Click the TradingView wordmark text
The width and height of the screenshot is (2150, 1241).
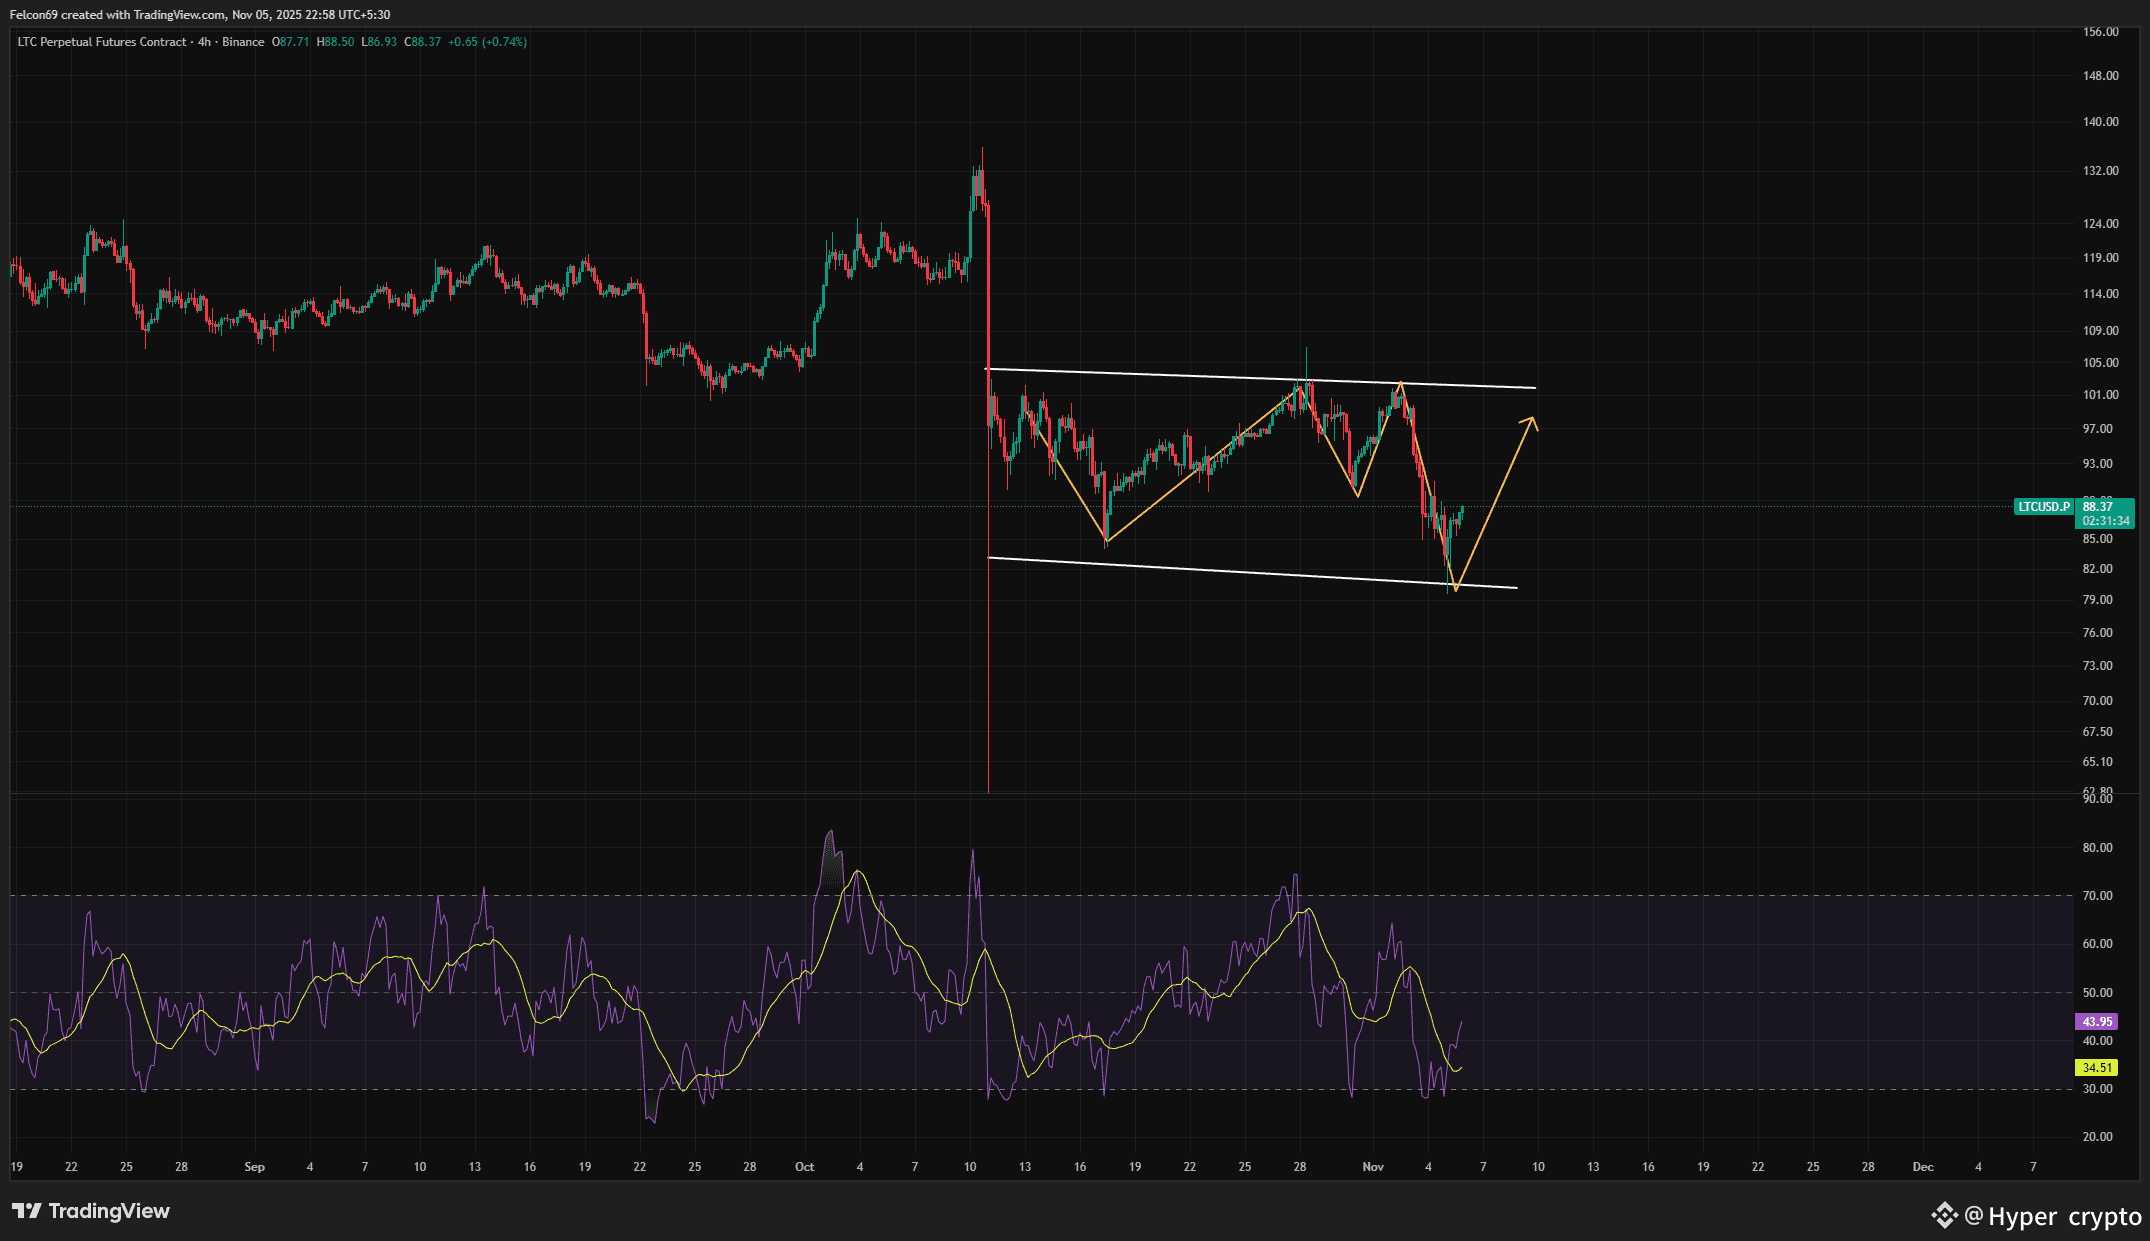pos(109,1211)
